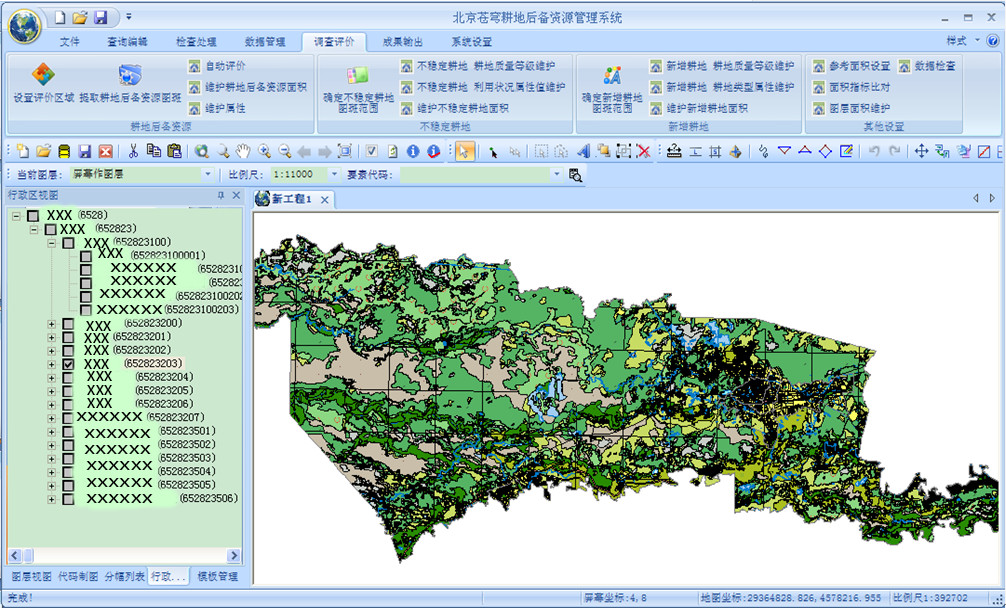Open the 图层视图 bottom panel tab
1006x608 pixels.
pos(31,577)
